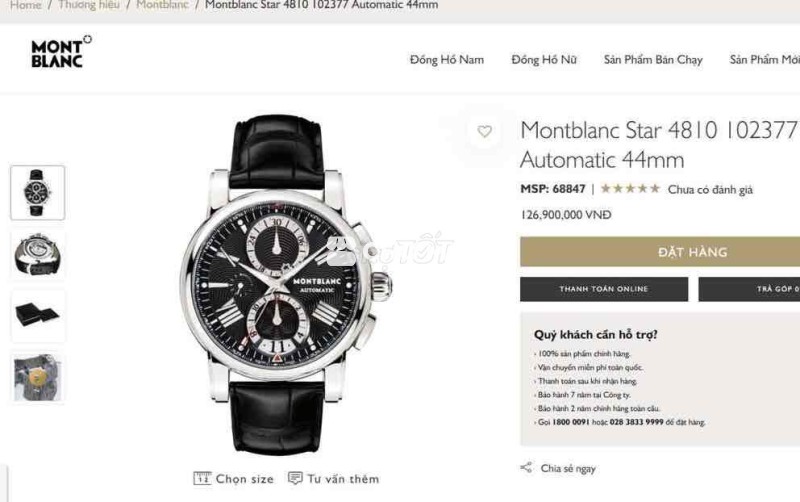The height and width of the screenshot is (502, 800).
Task: Open Sản Phẩm Bán Chạy menu item
Action: (x=653, y=60)
